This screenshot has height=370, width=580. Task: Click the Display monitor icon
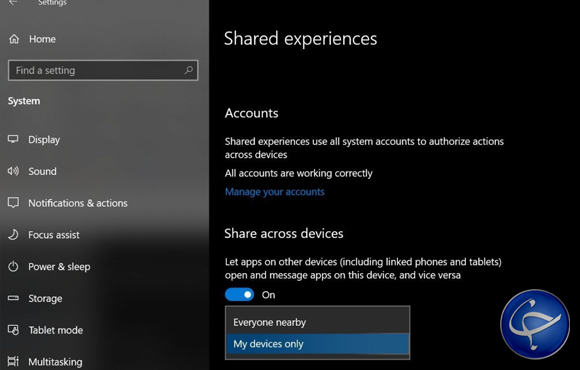[13, 139]
